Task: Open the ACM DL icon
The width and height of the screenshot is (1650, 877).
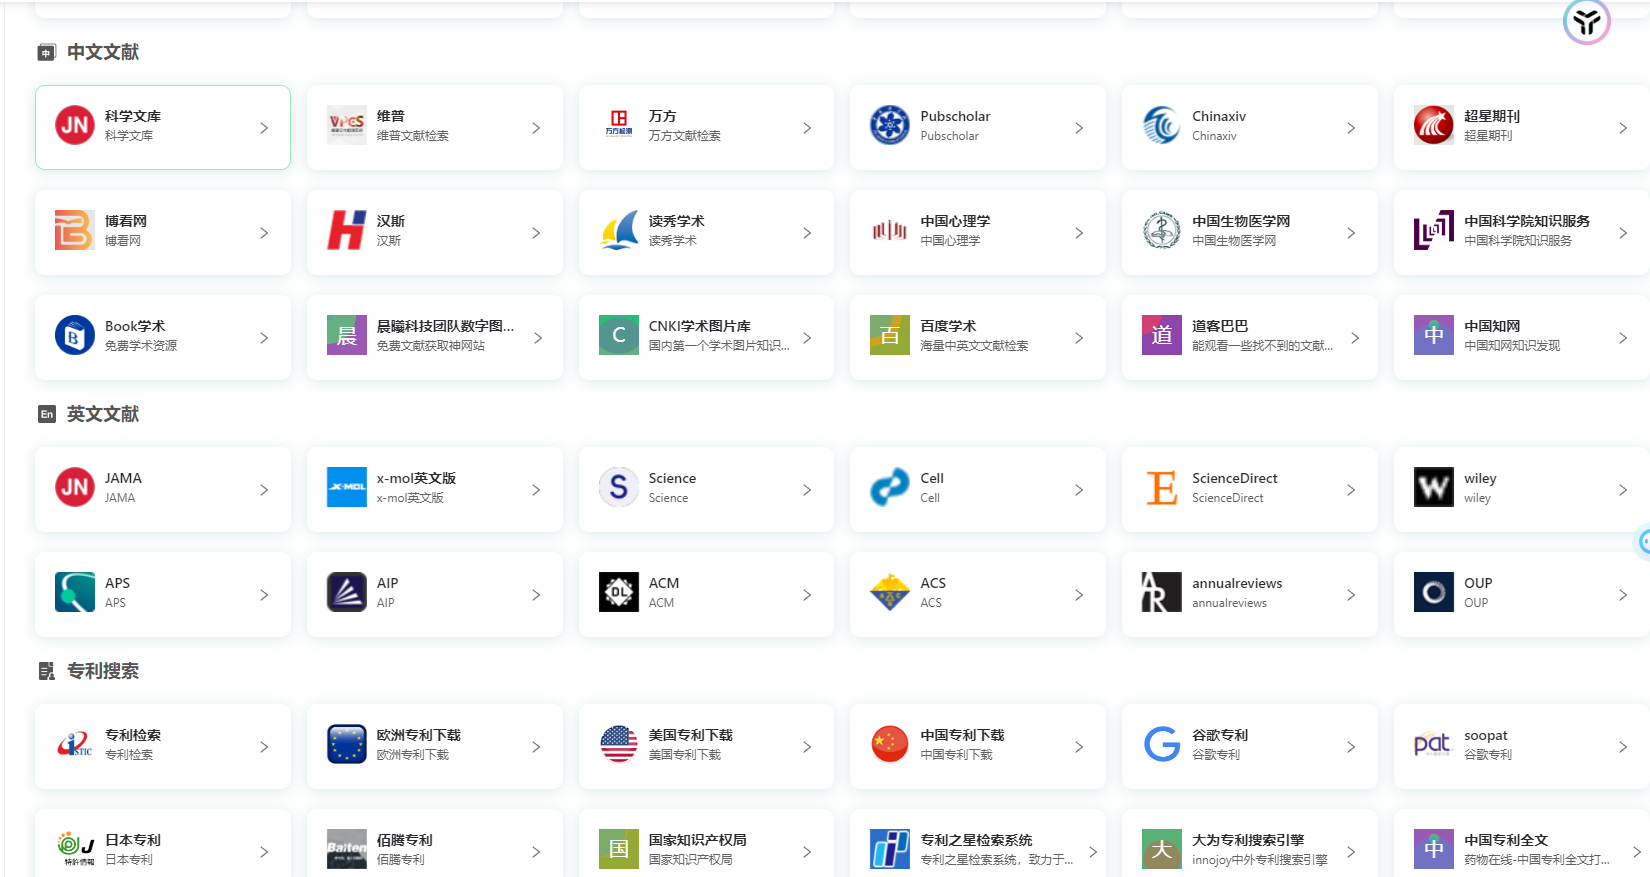Action: pyautogui.click(x=619, y=593)
